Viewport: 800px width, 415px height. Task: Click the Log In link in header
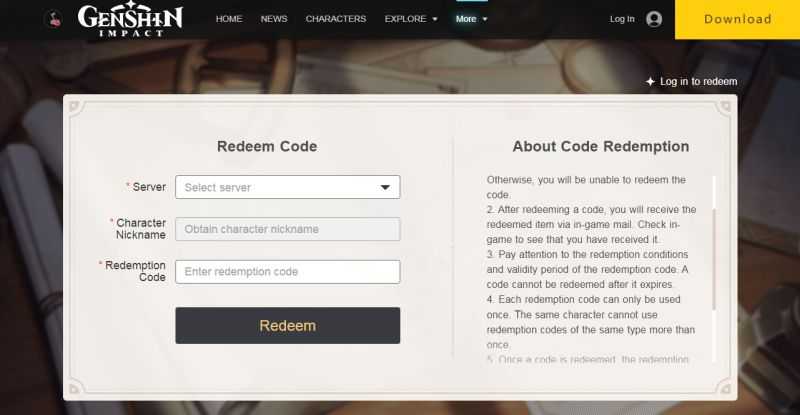pos(622,19)
